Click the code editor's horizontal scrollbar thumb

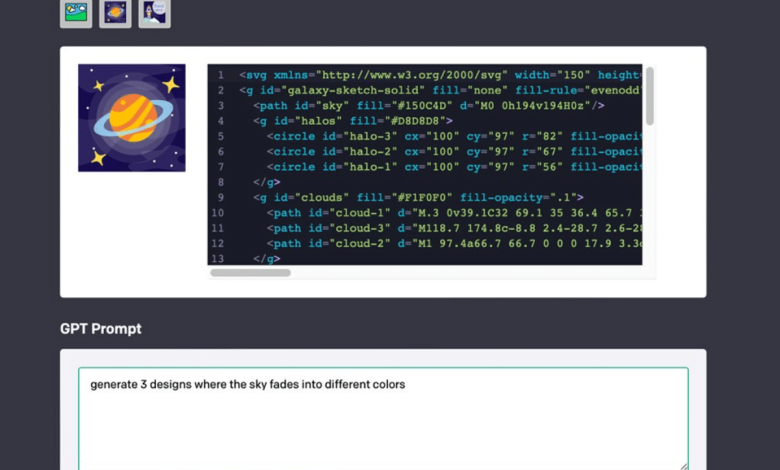(250, 272)
